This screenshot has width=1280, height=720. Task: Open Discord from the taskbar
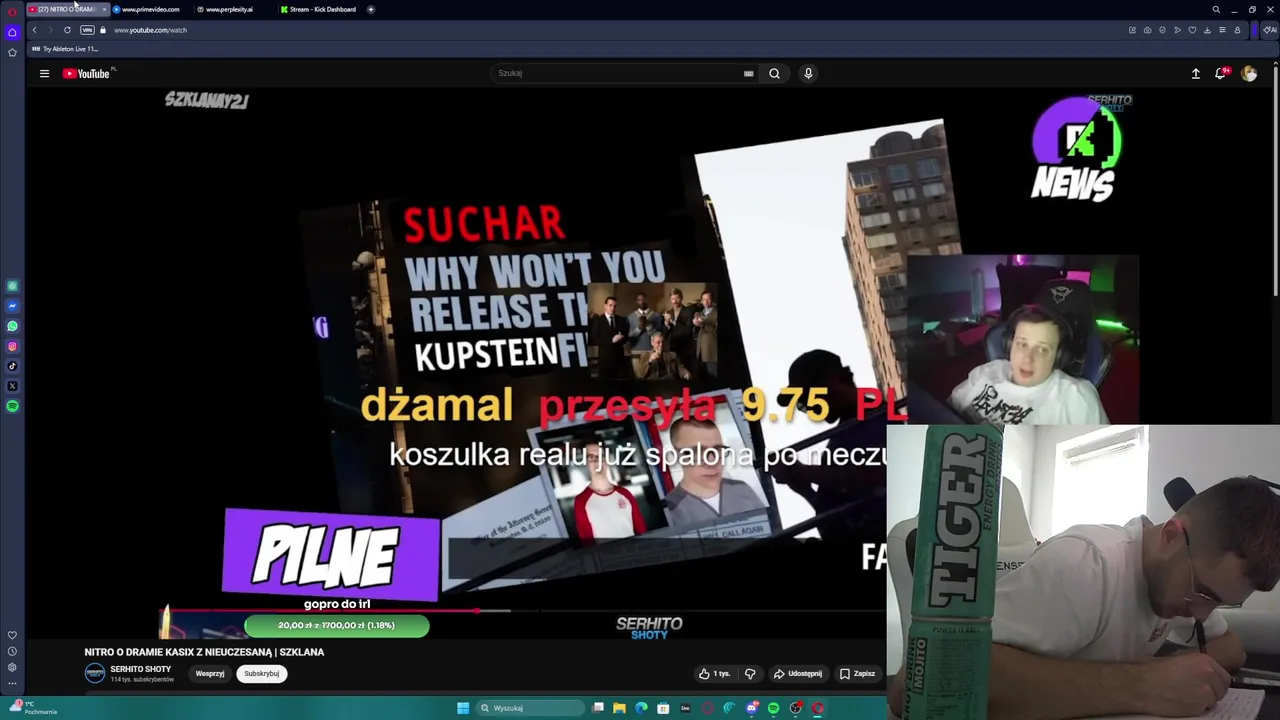coord(752,708)
